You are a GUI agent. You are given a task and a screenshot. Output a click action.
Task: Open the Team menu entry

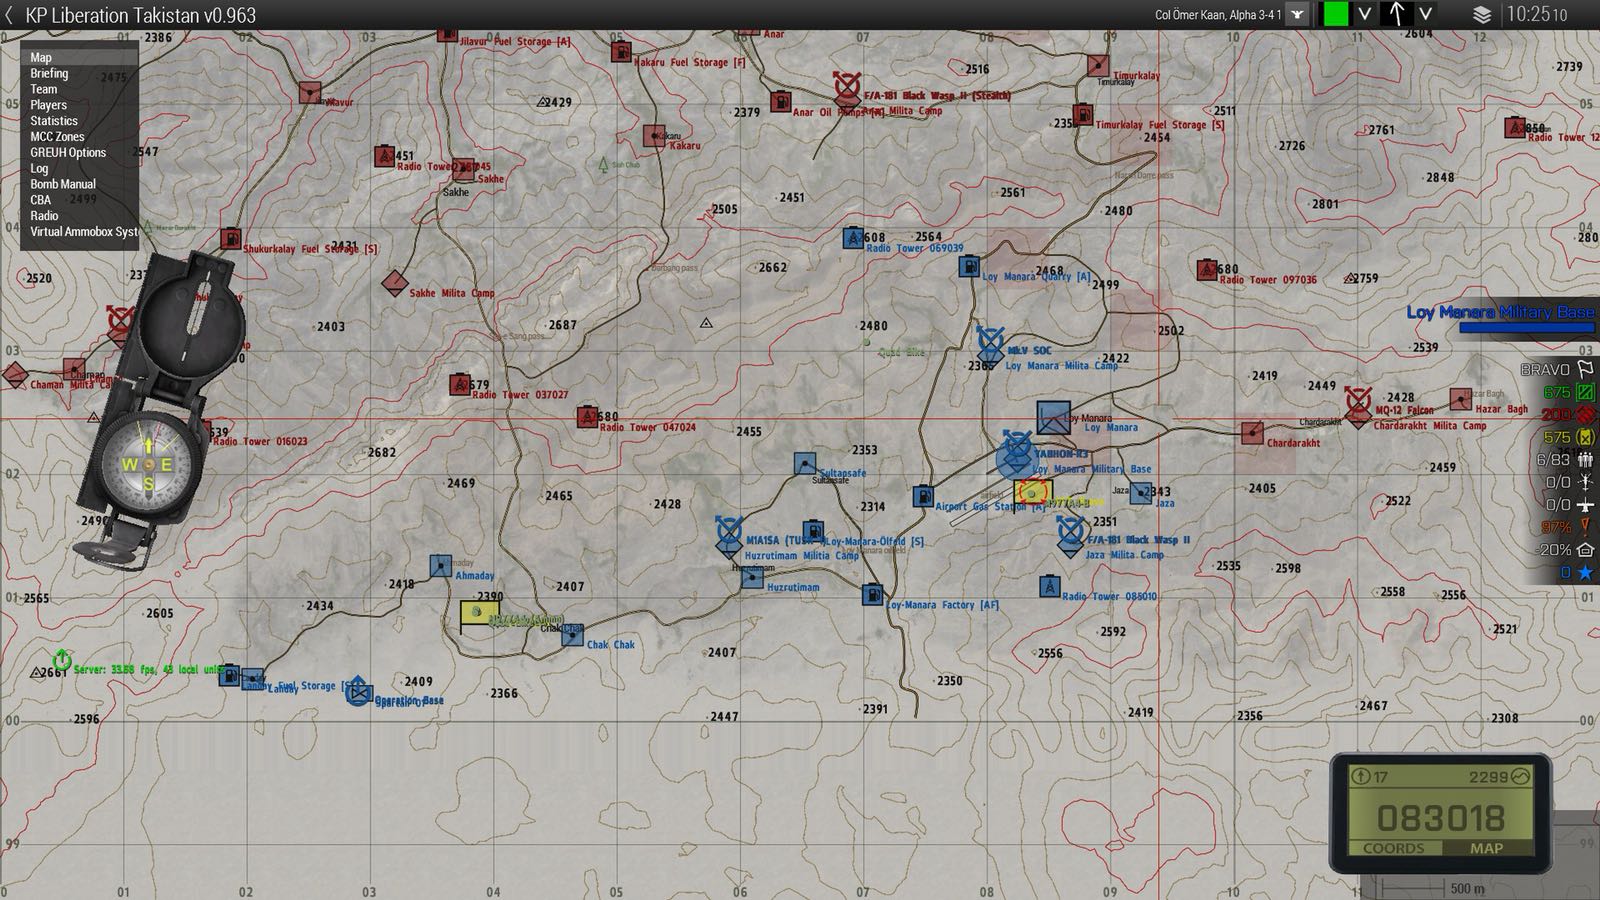79,89
